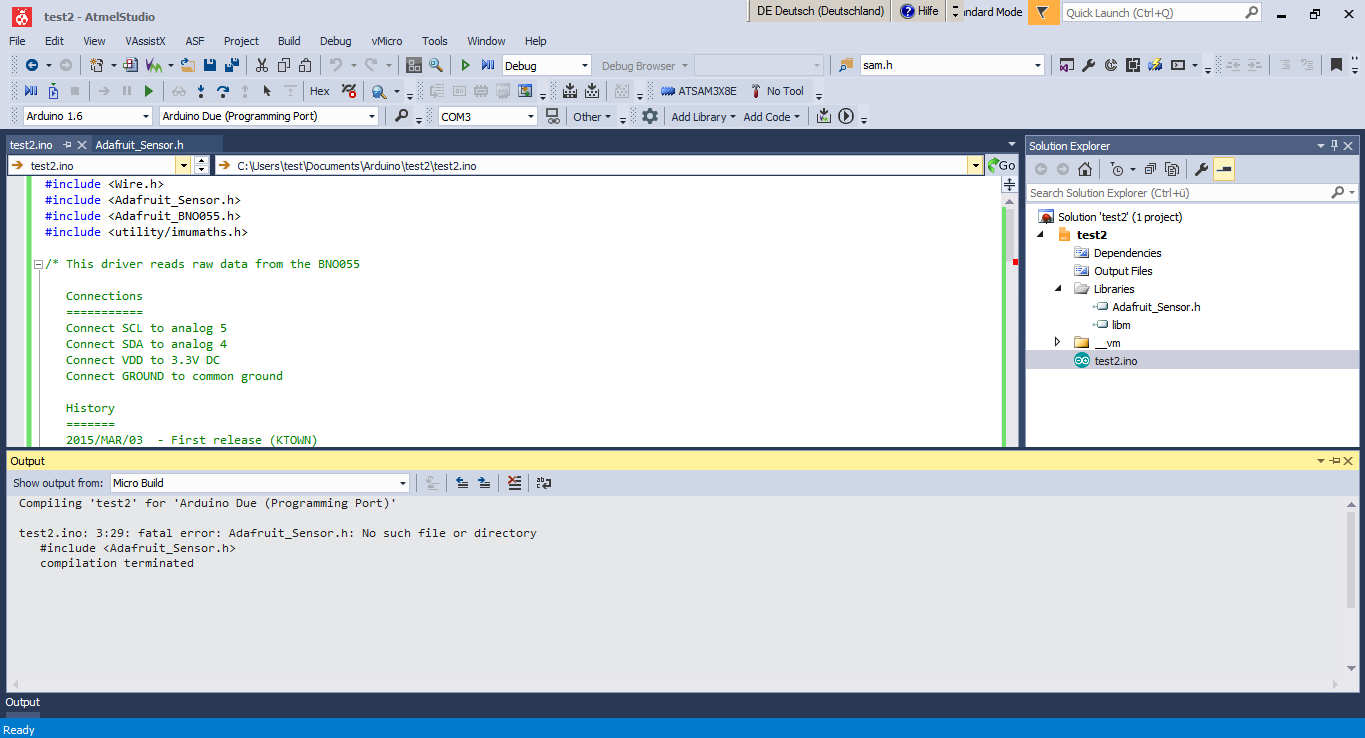Click Collapse All icon in Solution Explorer
1365x738 pixels.
(x=1151, y=169)
